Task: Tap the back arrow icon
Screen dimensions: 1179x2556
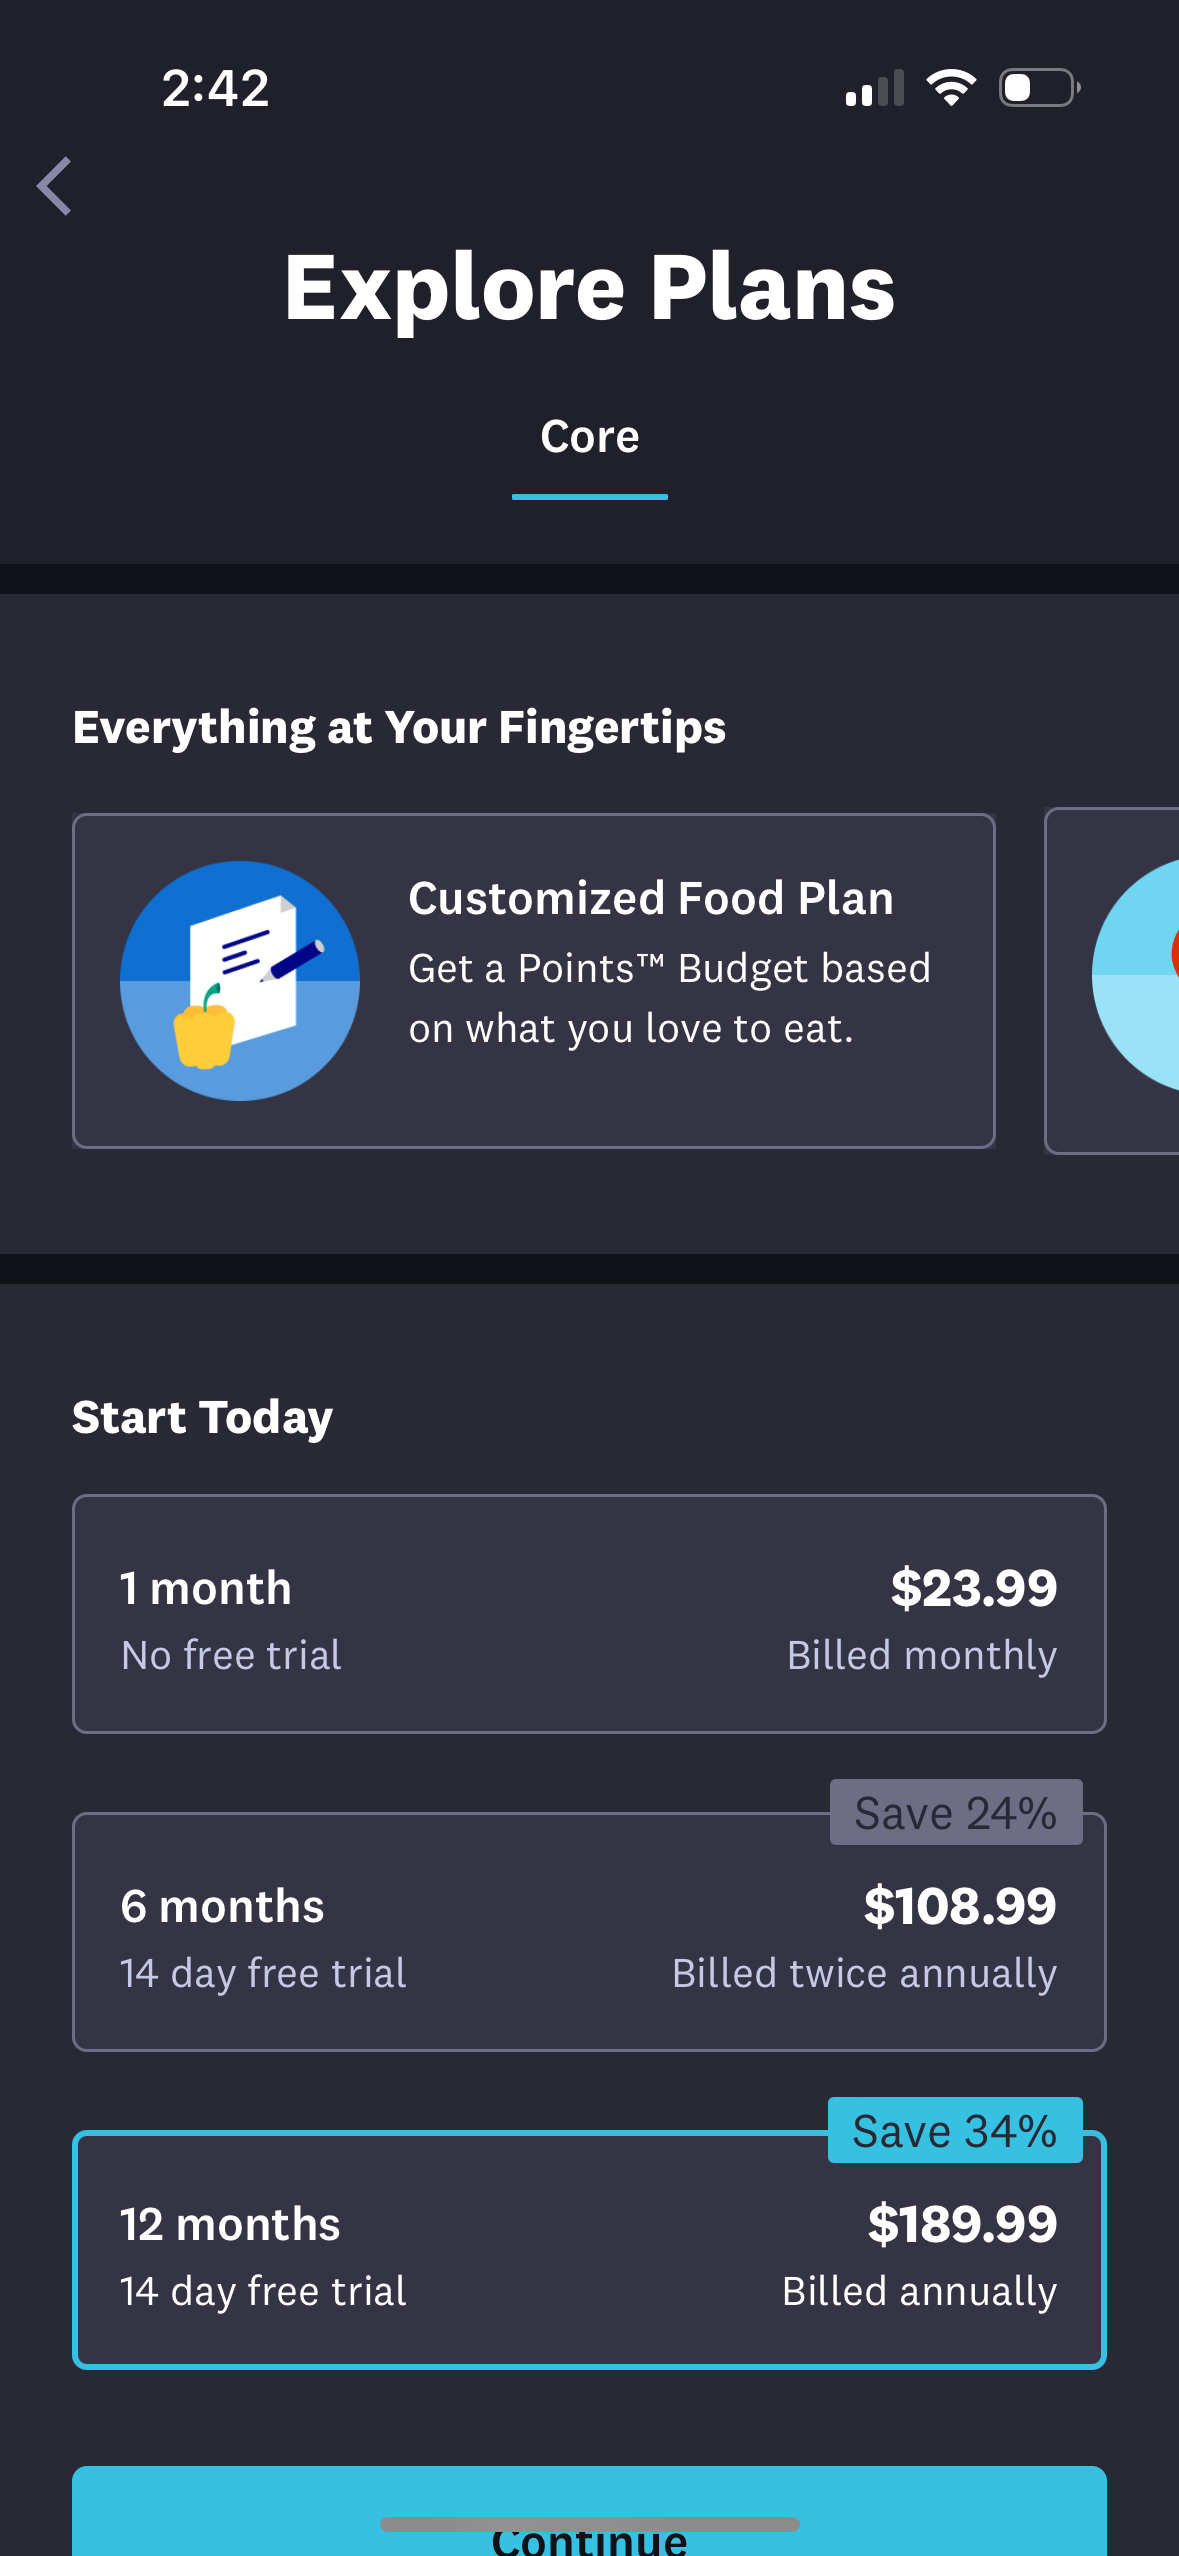Action: (x=55, y=186)
